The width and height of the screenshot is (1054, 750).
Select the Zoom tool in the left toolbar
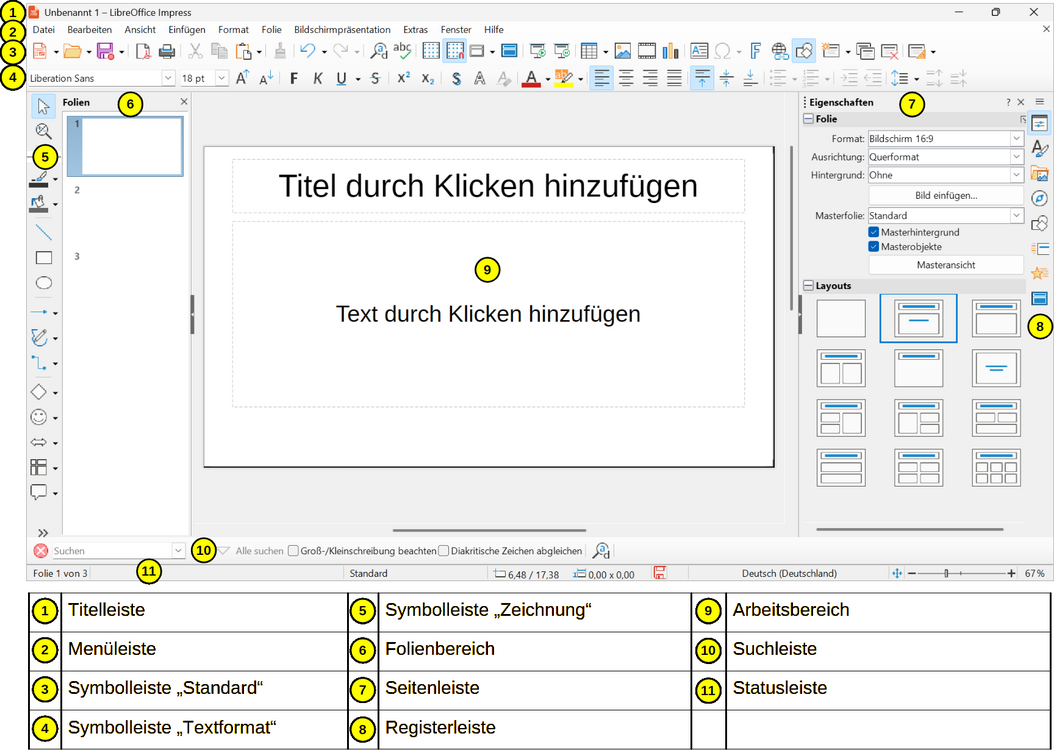tap(42, 131)
